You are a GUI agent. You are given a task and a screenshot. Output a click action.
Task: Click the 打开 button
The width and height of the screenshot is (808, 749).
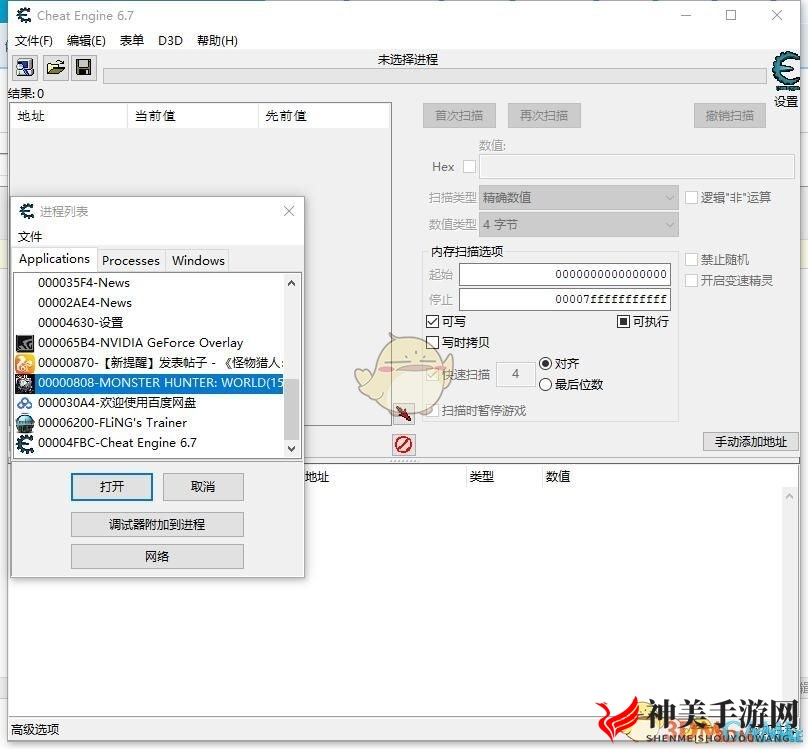[x=112, y=487]
